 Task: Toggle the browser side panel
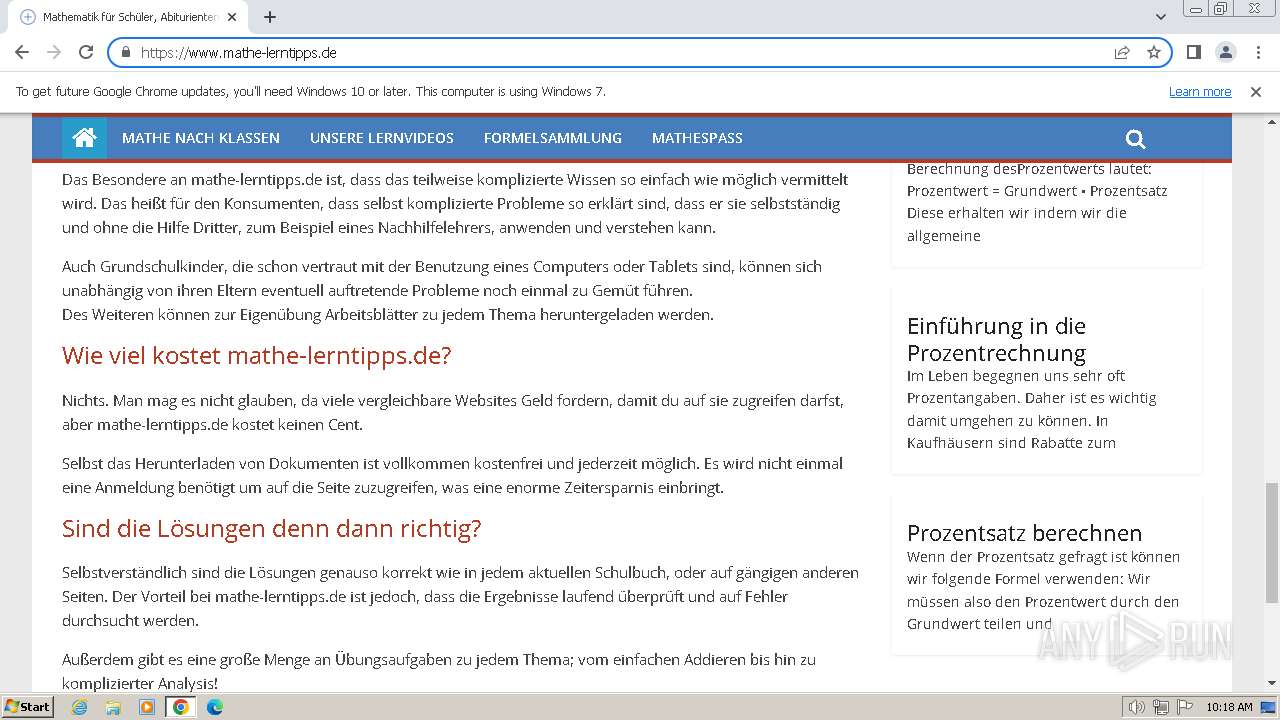[1193, 52]
